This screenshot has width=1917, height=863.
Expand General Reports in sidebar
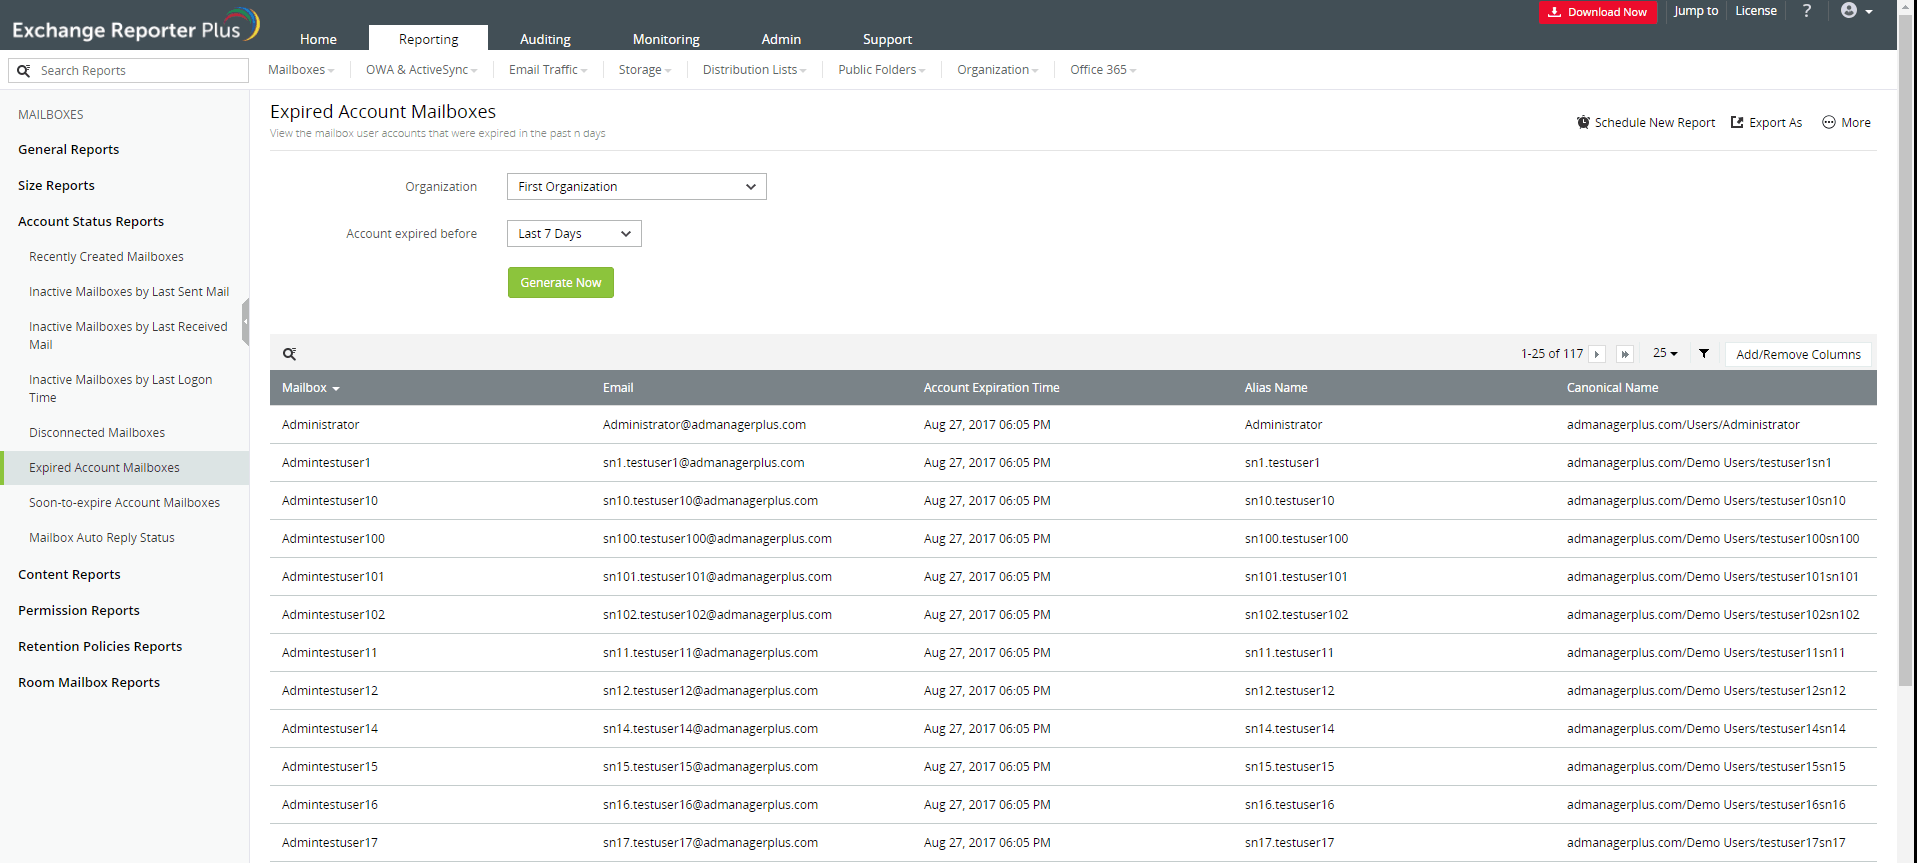(68, 150)
